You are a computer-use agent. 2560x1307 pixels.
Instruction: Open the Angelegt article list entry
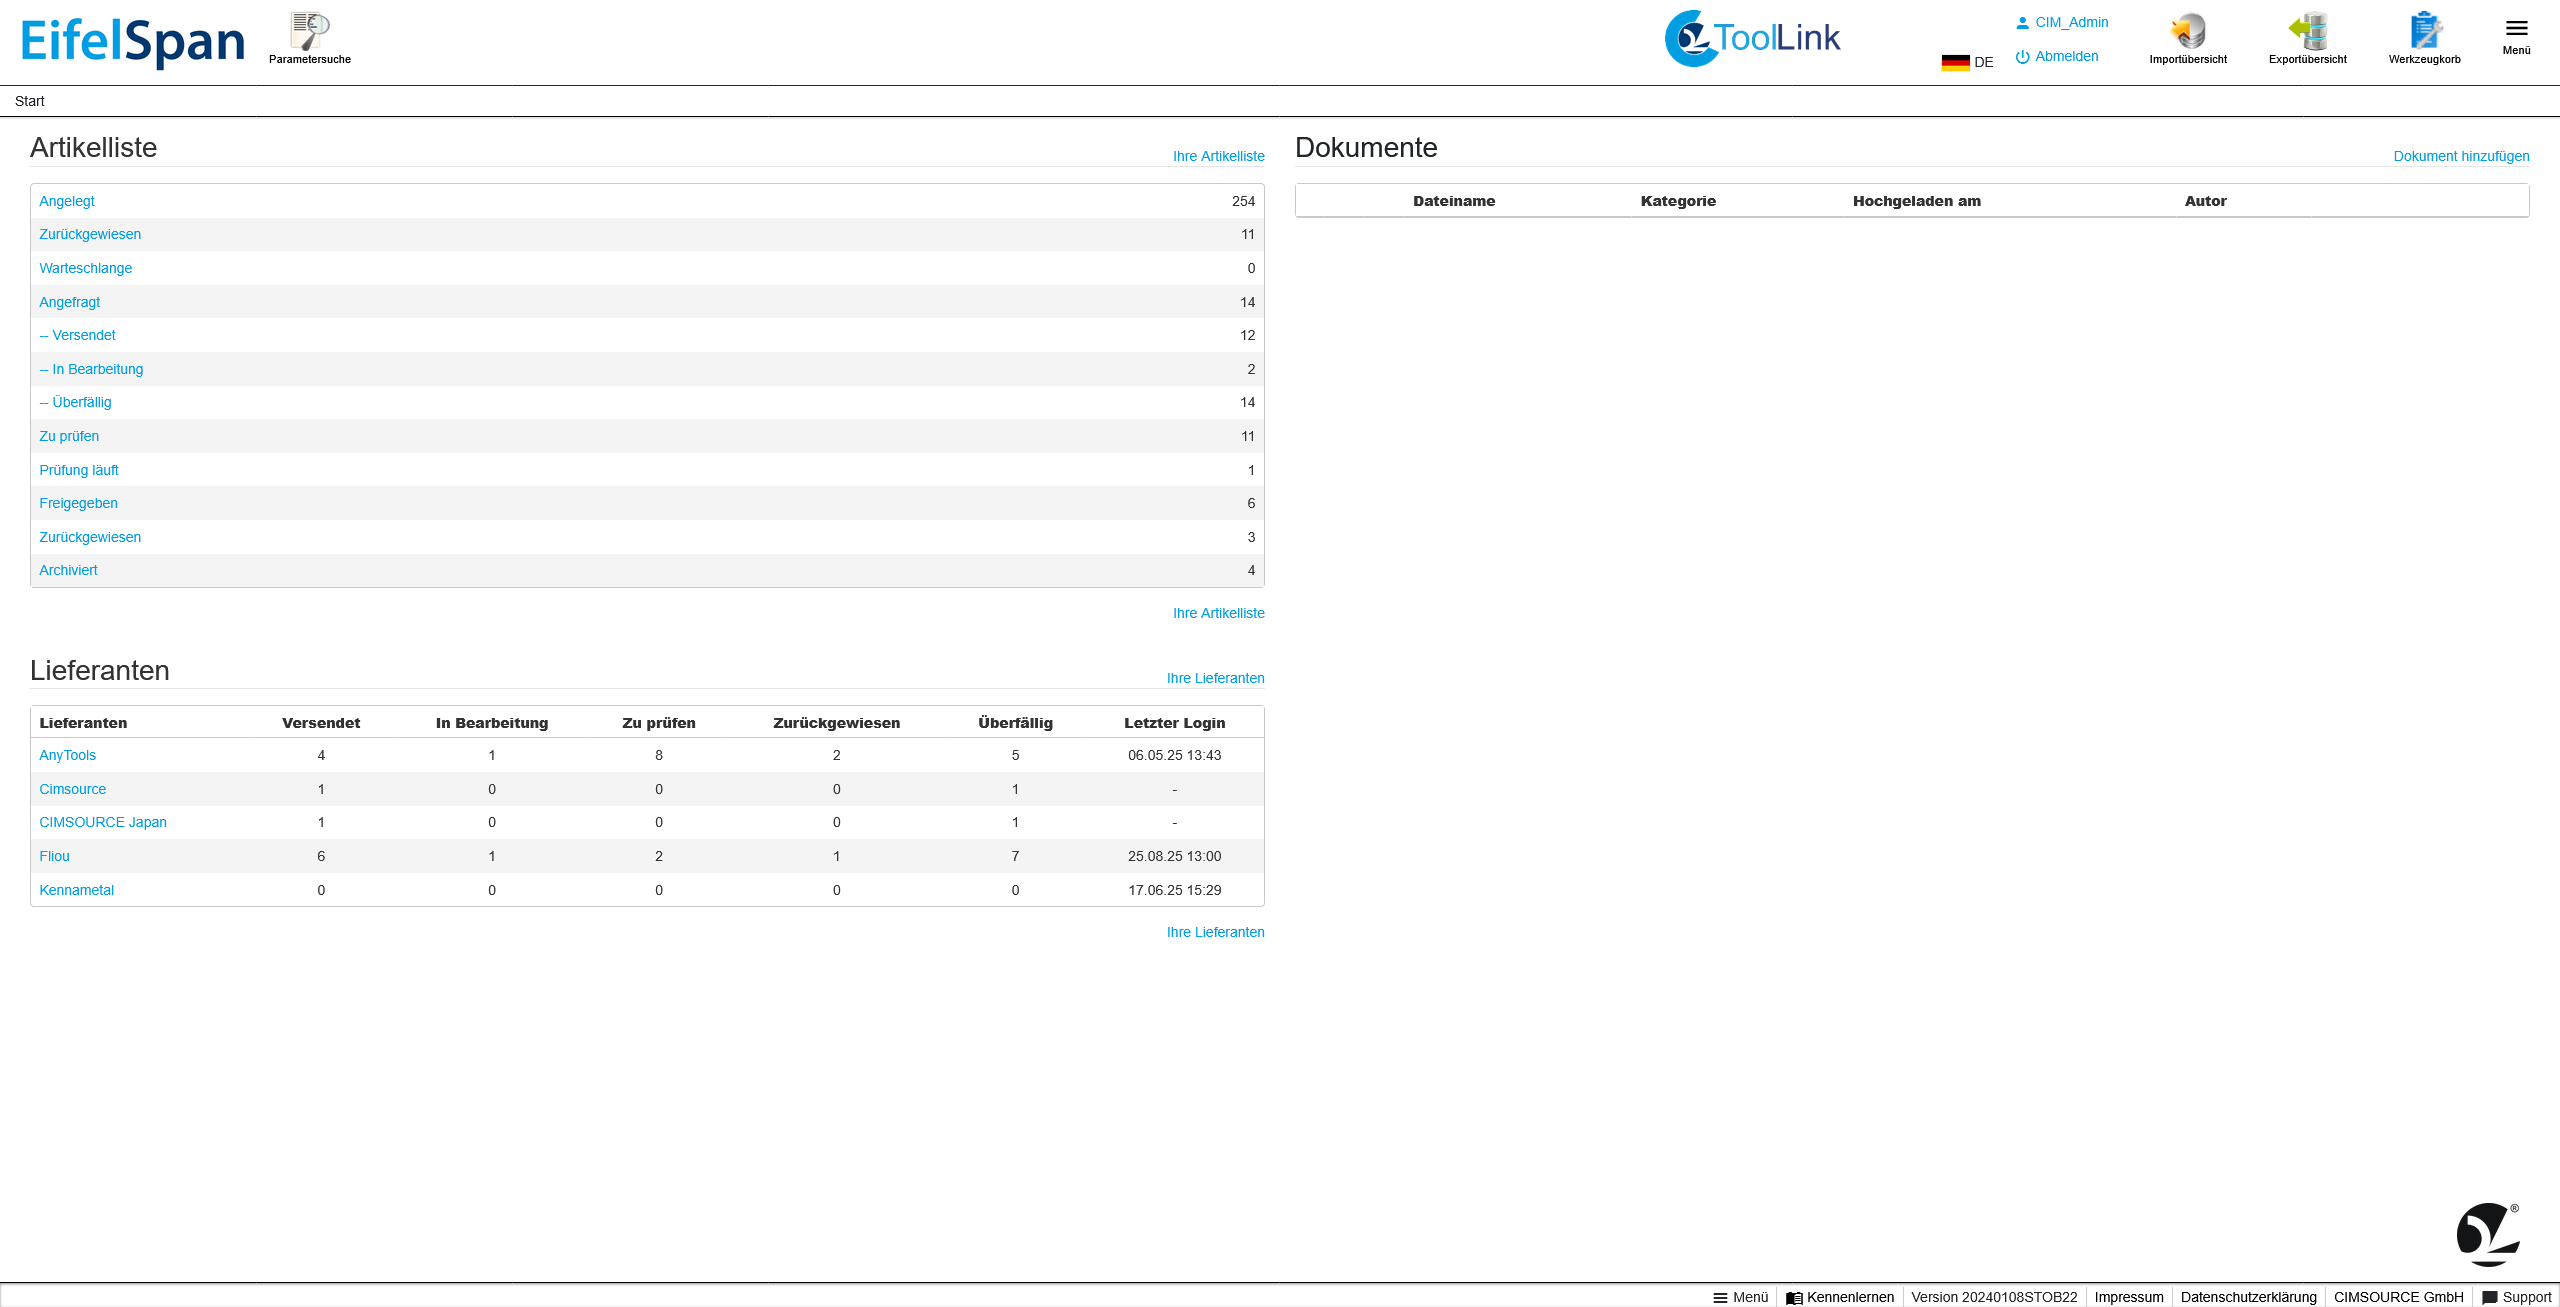pos(67,201)
